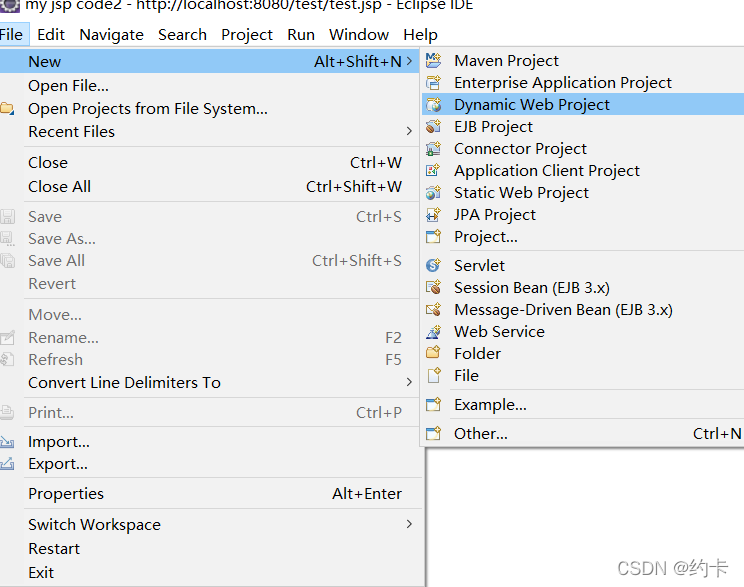
Task: Click the Other... wizard icon
Action: click(433, 433)
